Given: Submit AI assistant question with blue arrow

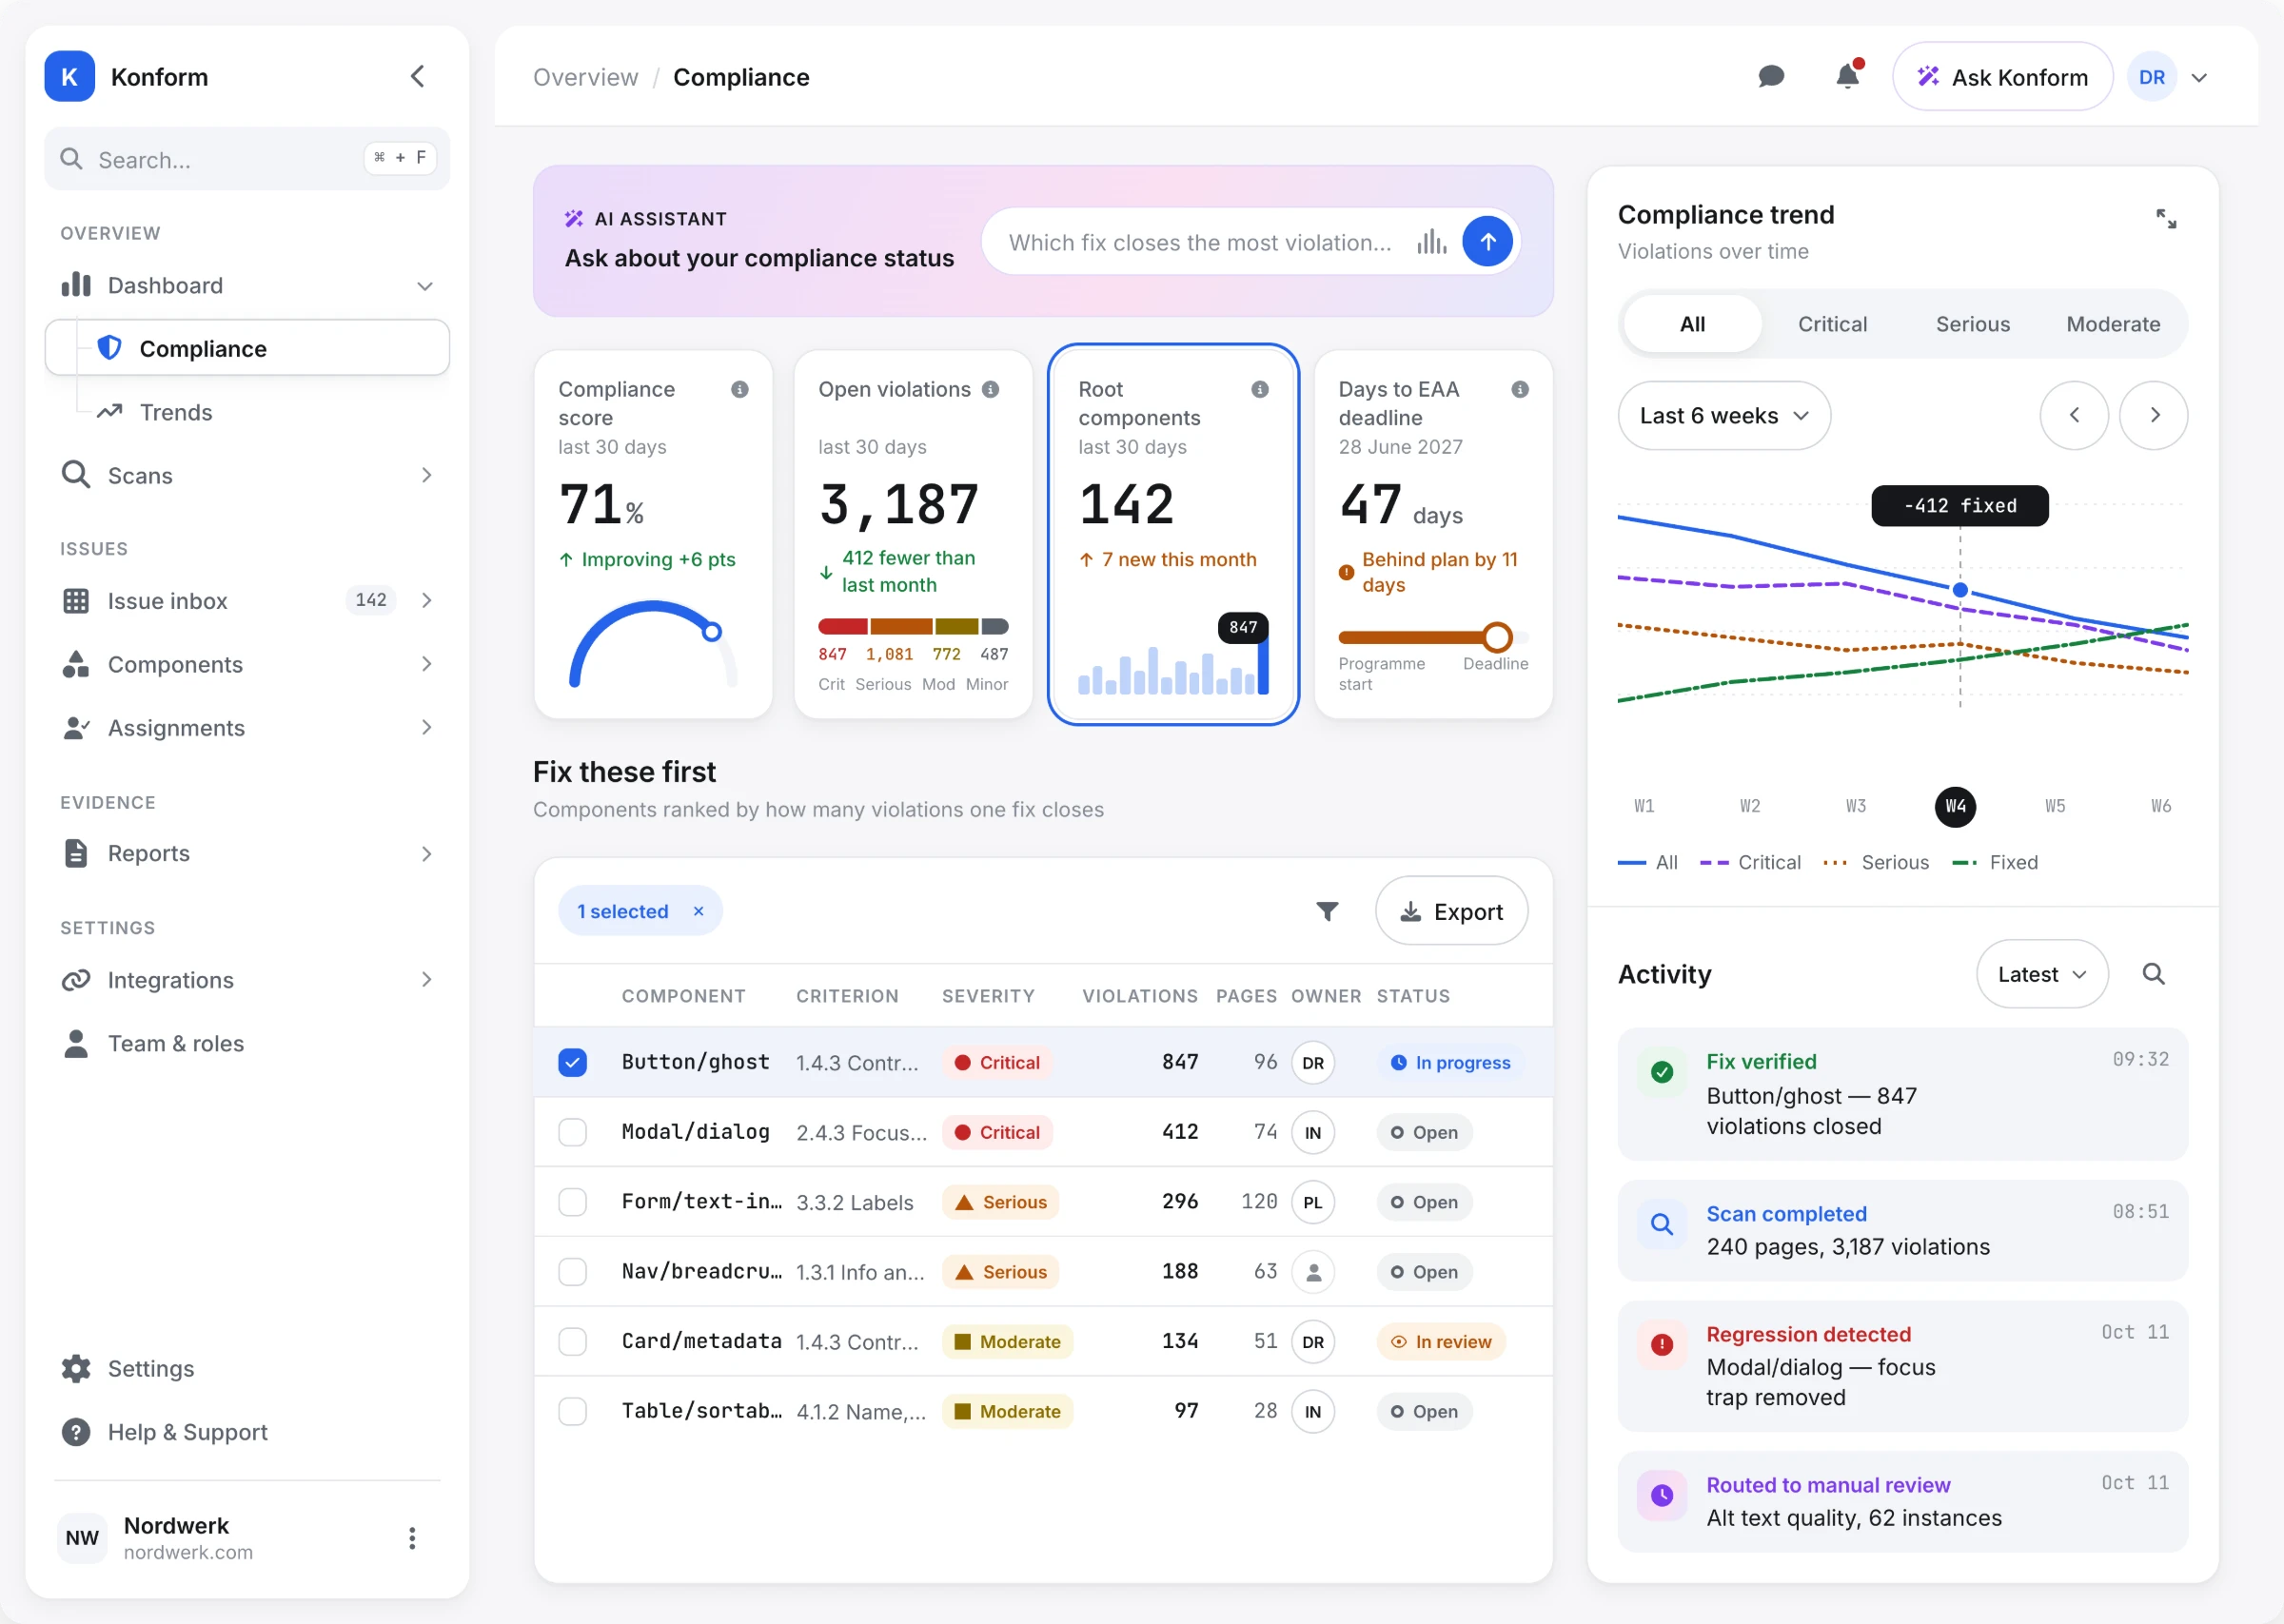Looking at the screenshot, I should pyautogui.click(x=1487, y=242).
